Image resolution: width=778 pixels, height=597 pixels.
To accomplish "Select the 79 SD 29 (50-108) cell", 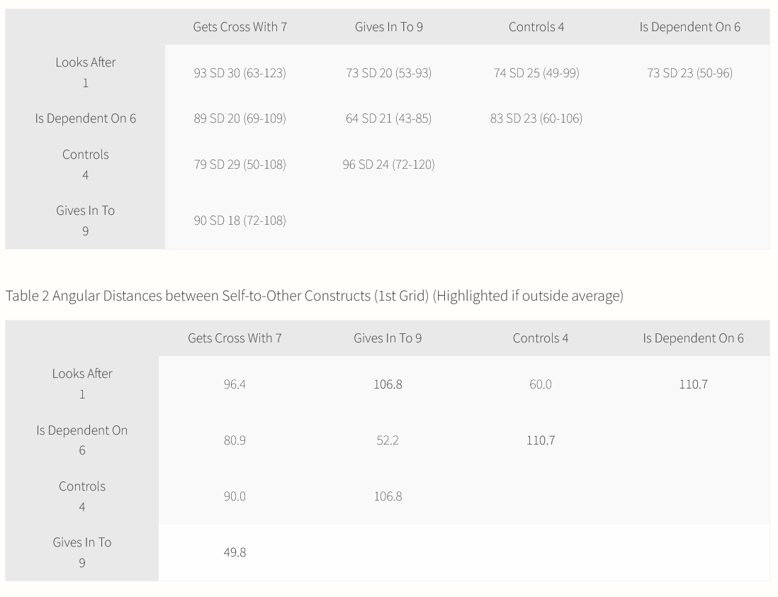I will pos(240,164).
